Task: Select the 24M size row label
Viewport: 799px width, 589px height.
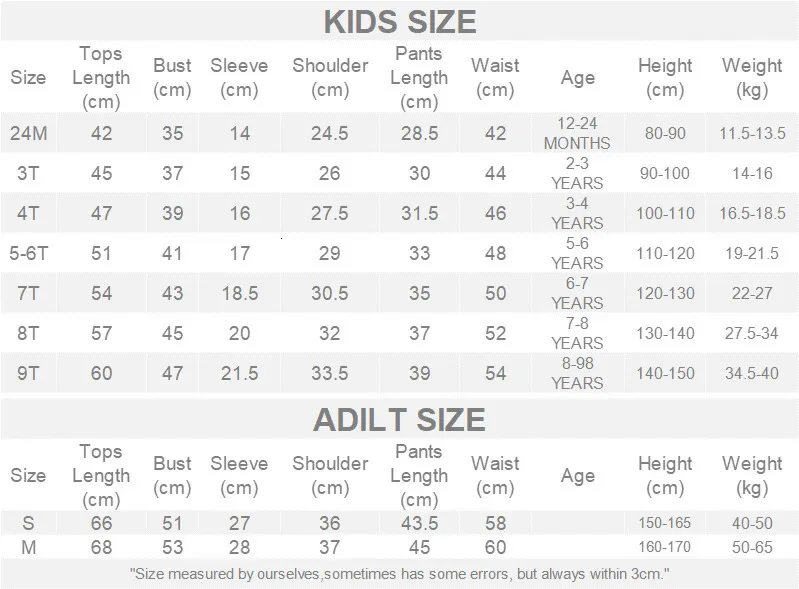Action: tap(28, 133)
